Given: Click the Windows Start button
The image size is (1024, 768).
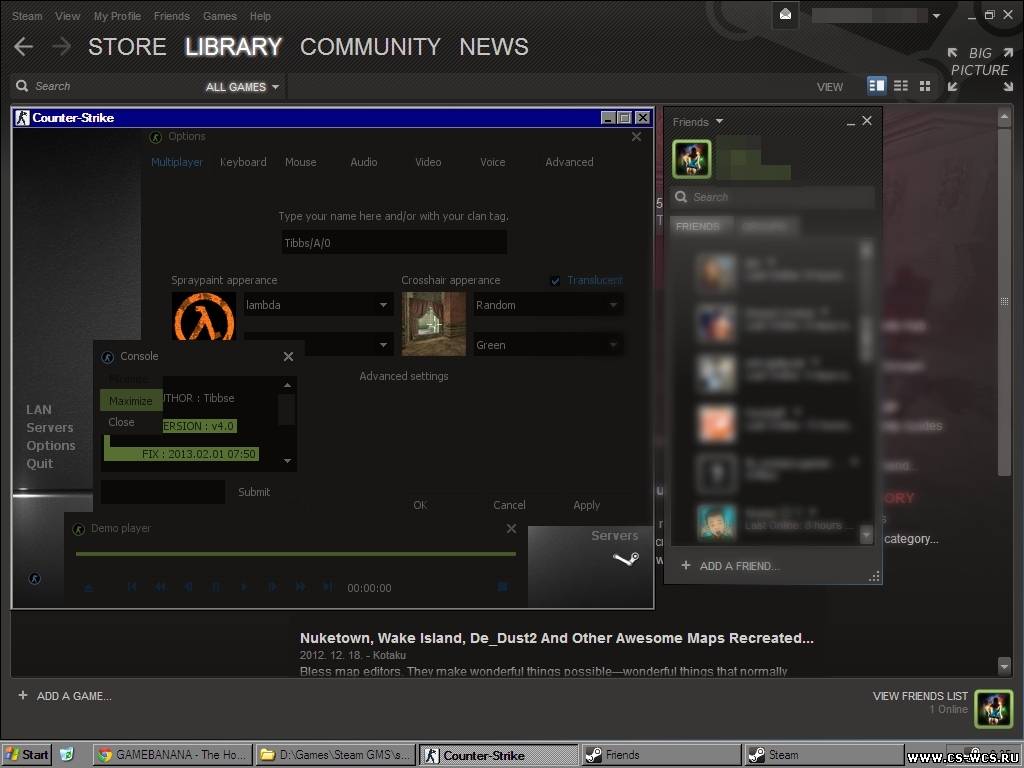Looking at the screenshot, I should pos(26,755).
